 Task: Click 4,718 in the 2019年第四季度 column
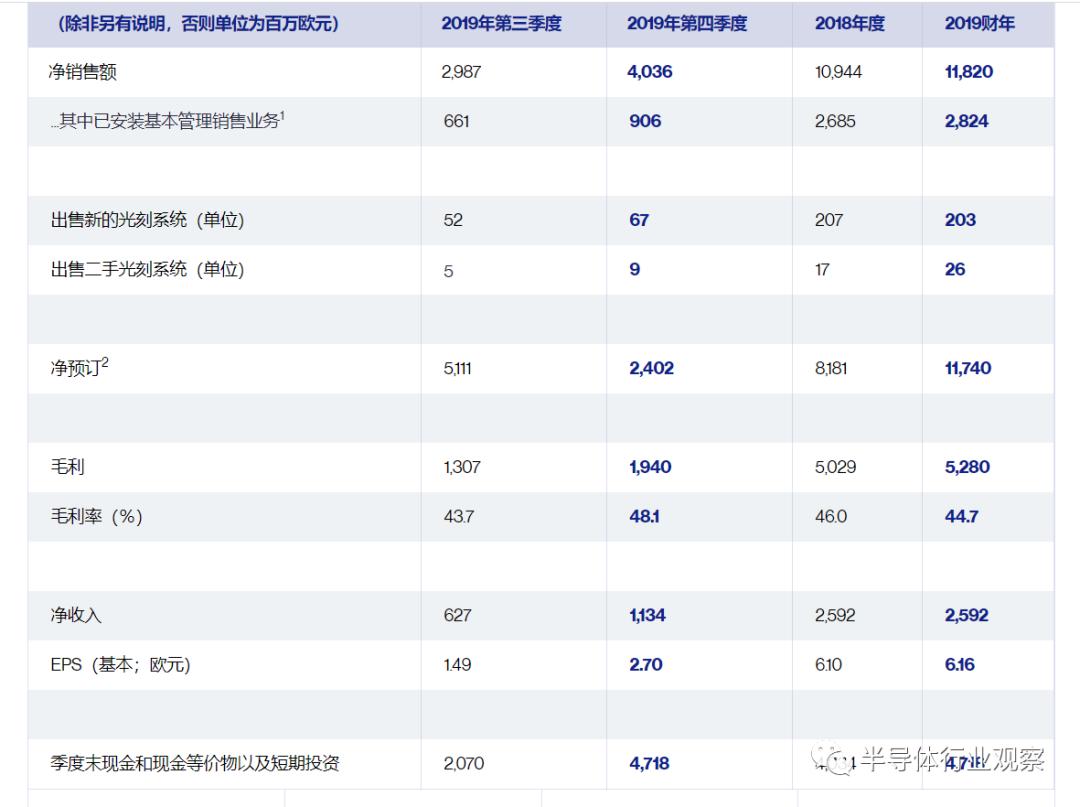tap(650, 764)
